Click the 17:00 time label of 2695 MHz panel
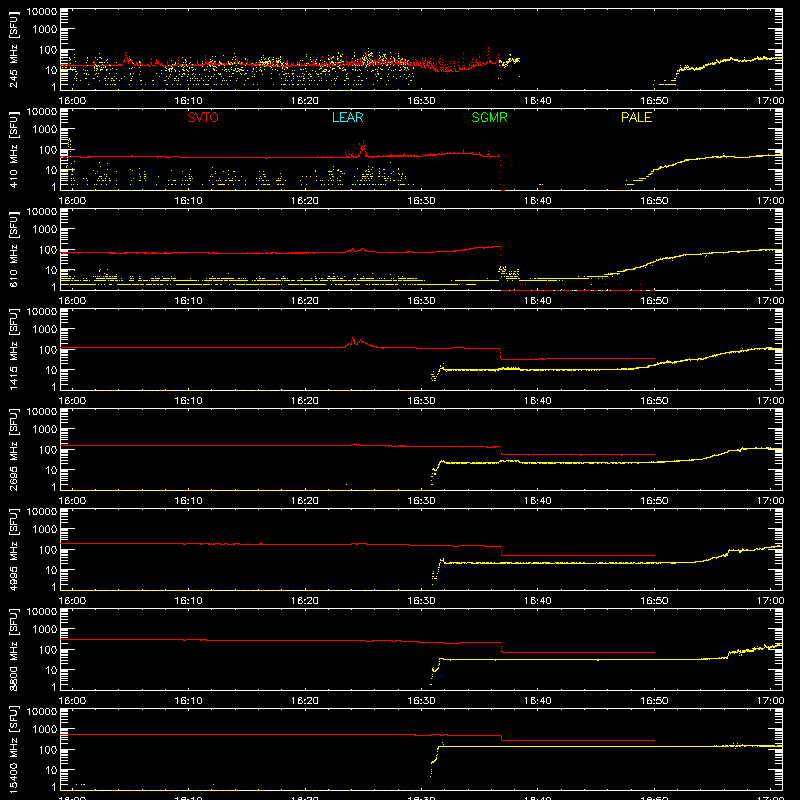This screenshot has height=800, width=800. (770, 501)
